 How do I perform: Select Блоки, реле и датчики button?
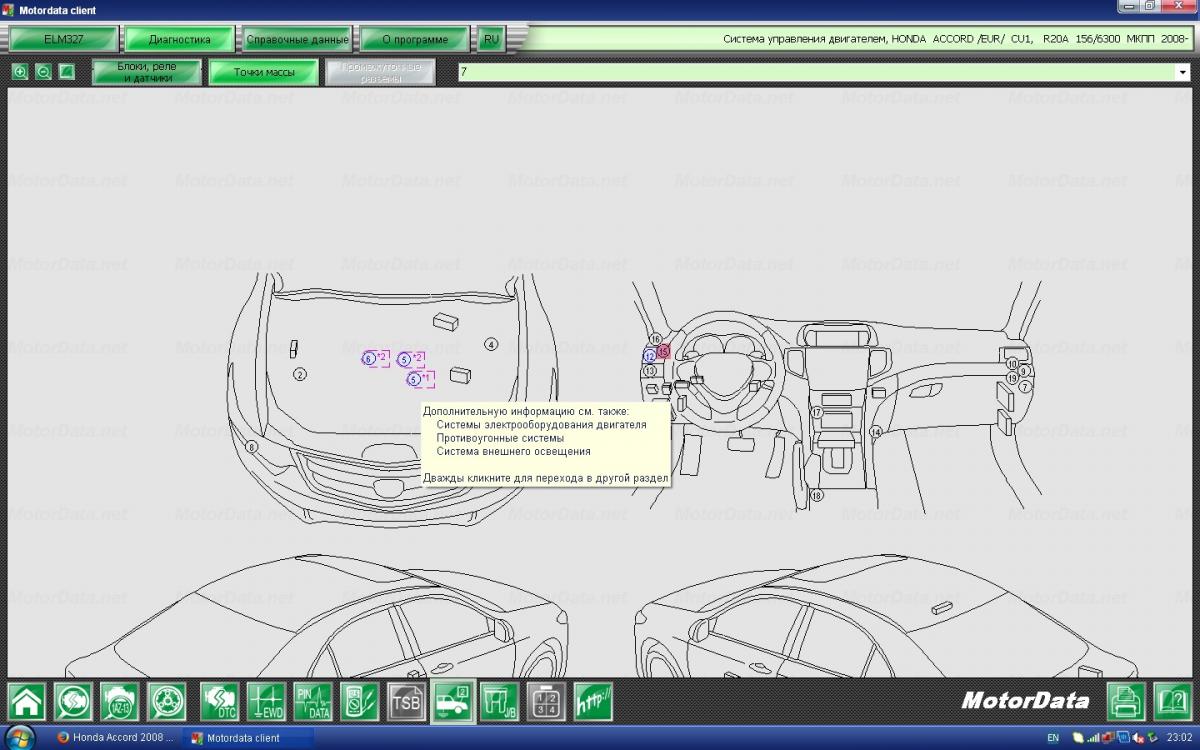147,72
